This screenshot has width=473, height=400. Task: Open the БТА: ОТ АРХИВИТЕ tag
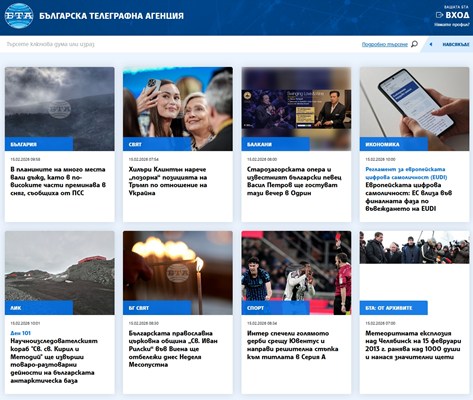pos(394,308)
